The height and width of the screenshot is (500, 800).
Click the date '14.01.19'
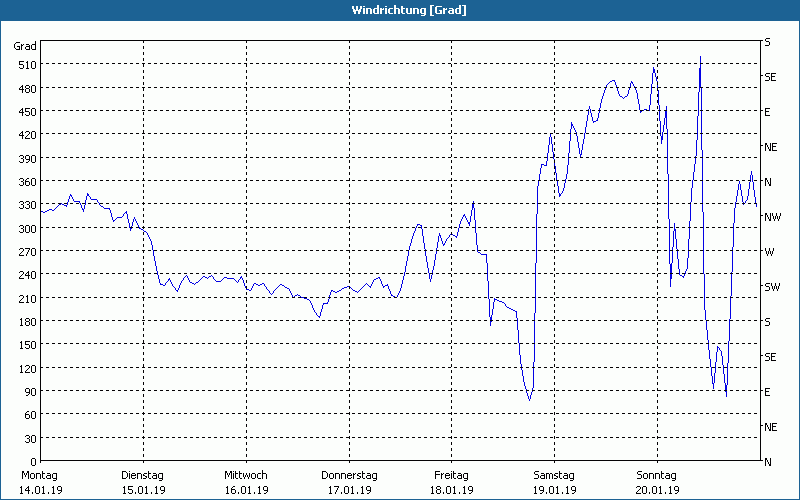pyautogui.click(x=40, y=490)
